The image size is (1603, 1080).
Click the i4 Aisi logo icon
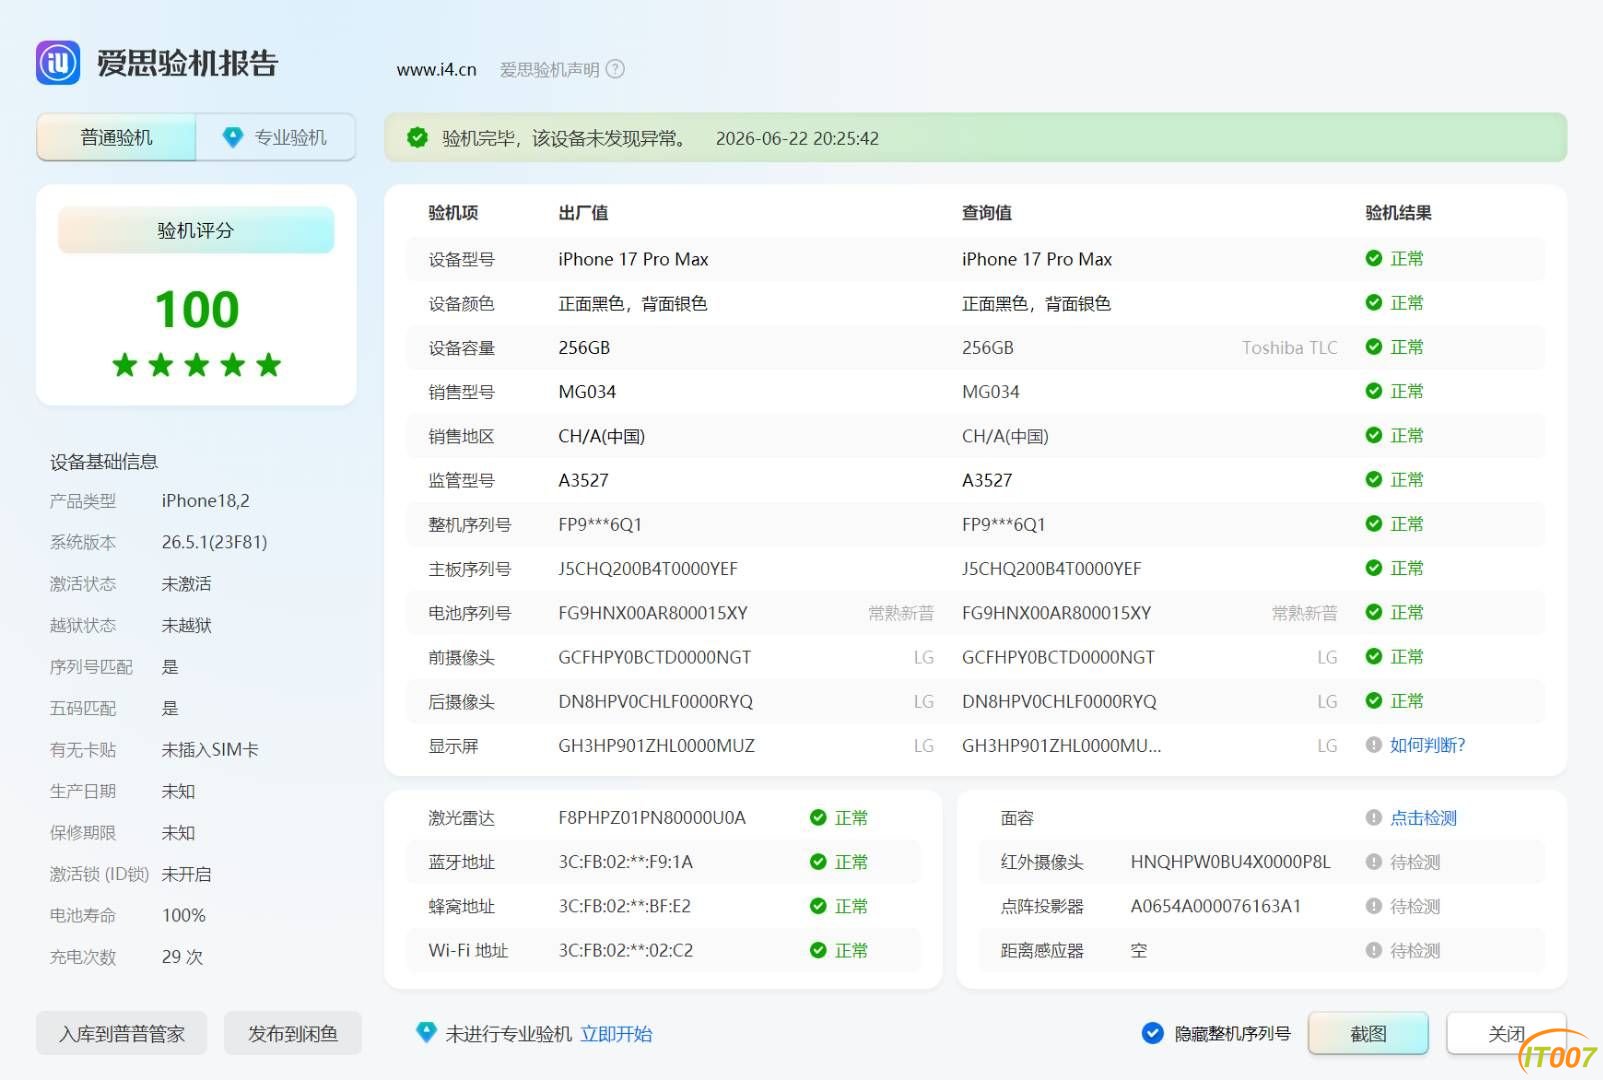click(x=58, y=63)
